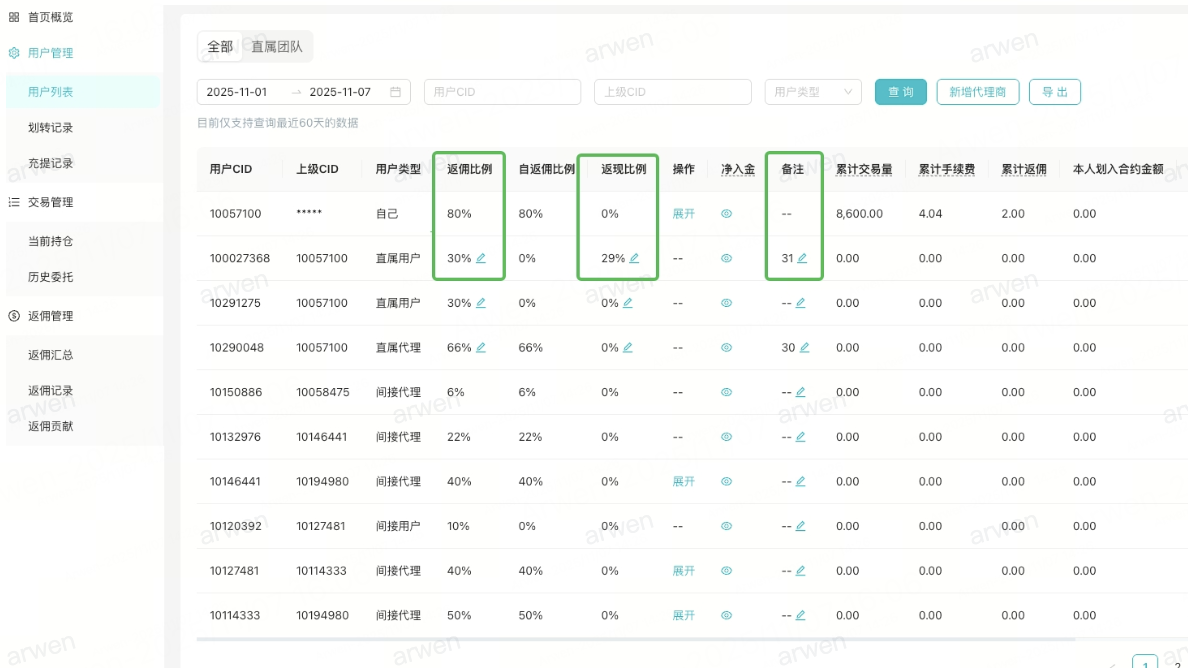The image size is (1188, 668).
Task: Edit remark 31 for user 100027368
Action: point(802,258)
